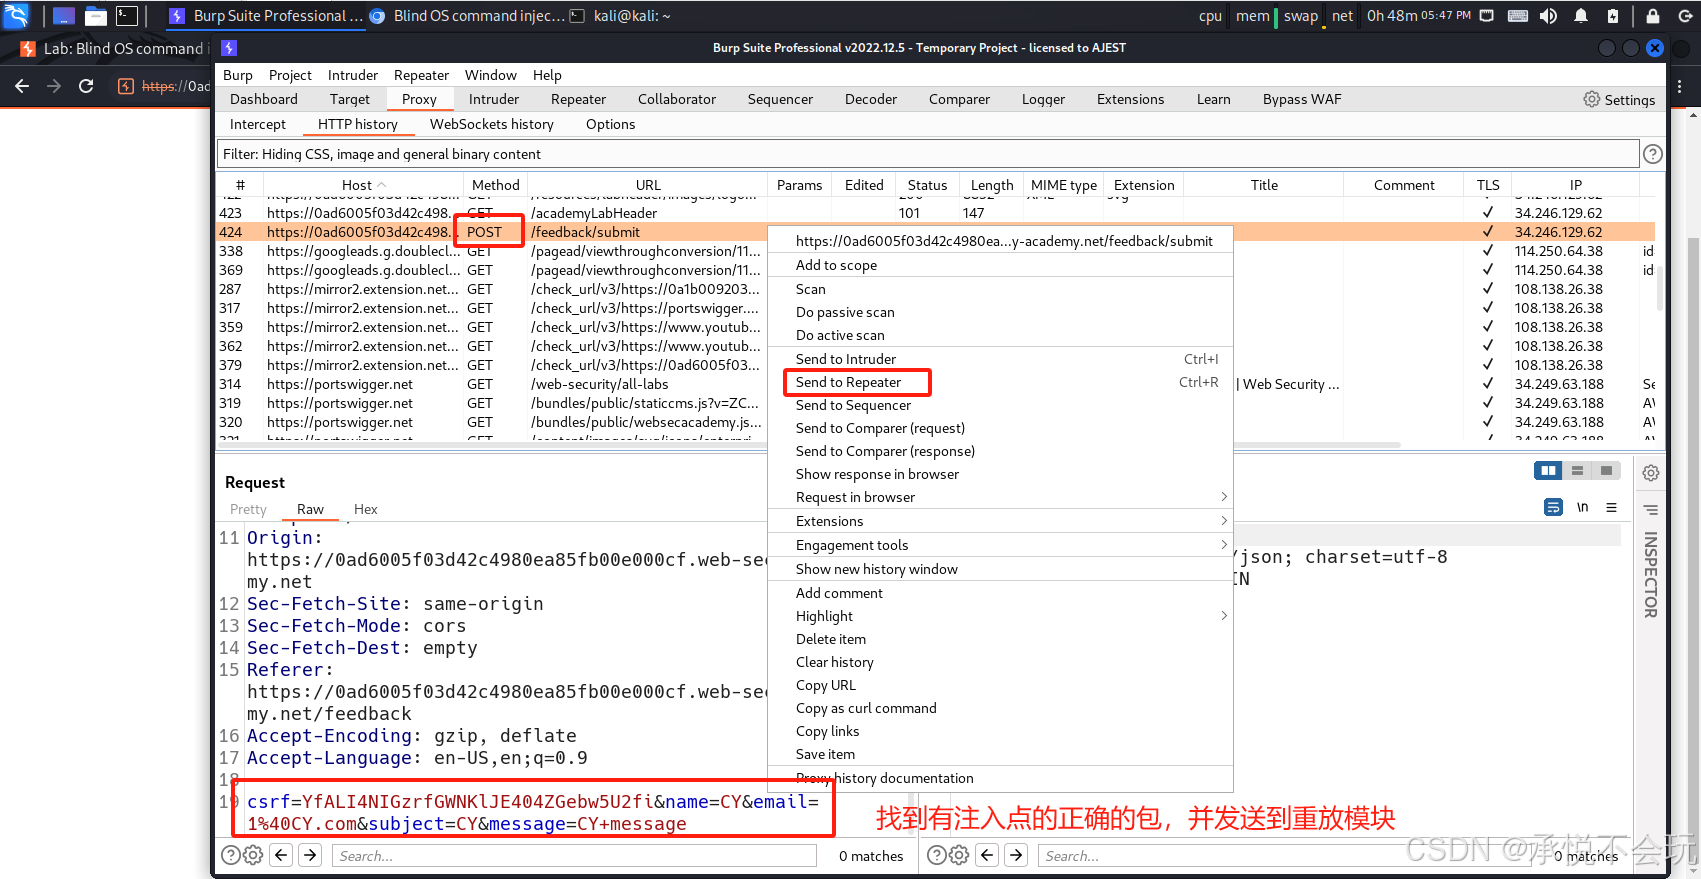
Task: Select the combined tabbed view layout
Action: [x=1606, y=471]
